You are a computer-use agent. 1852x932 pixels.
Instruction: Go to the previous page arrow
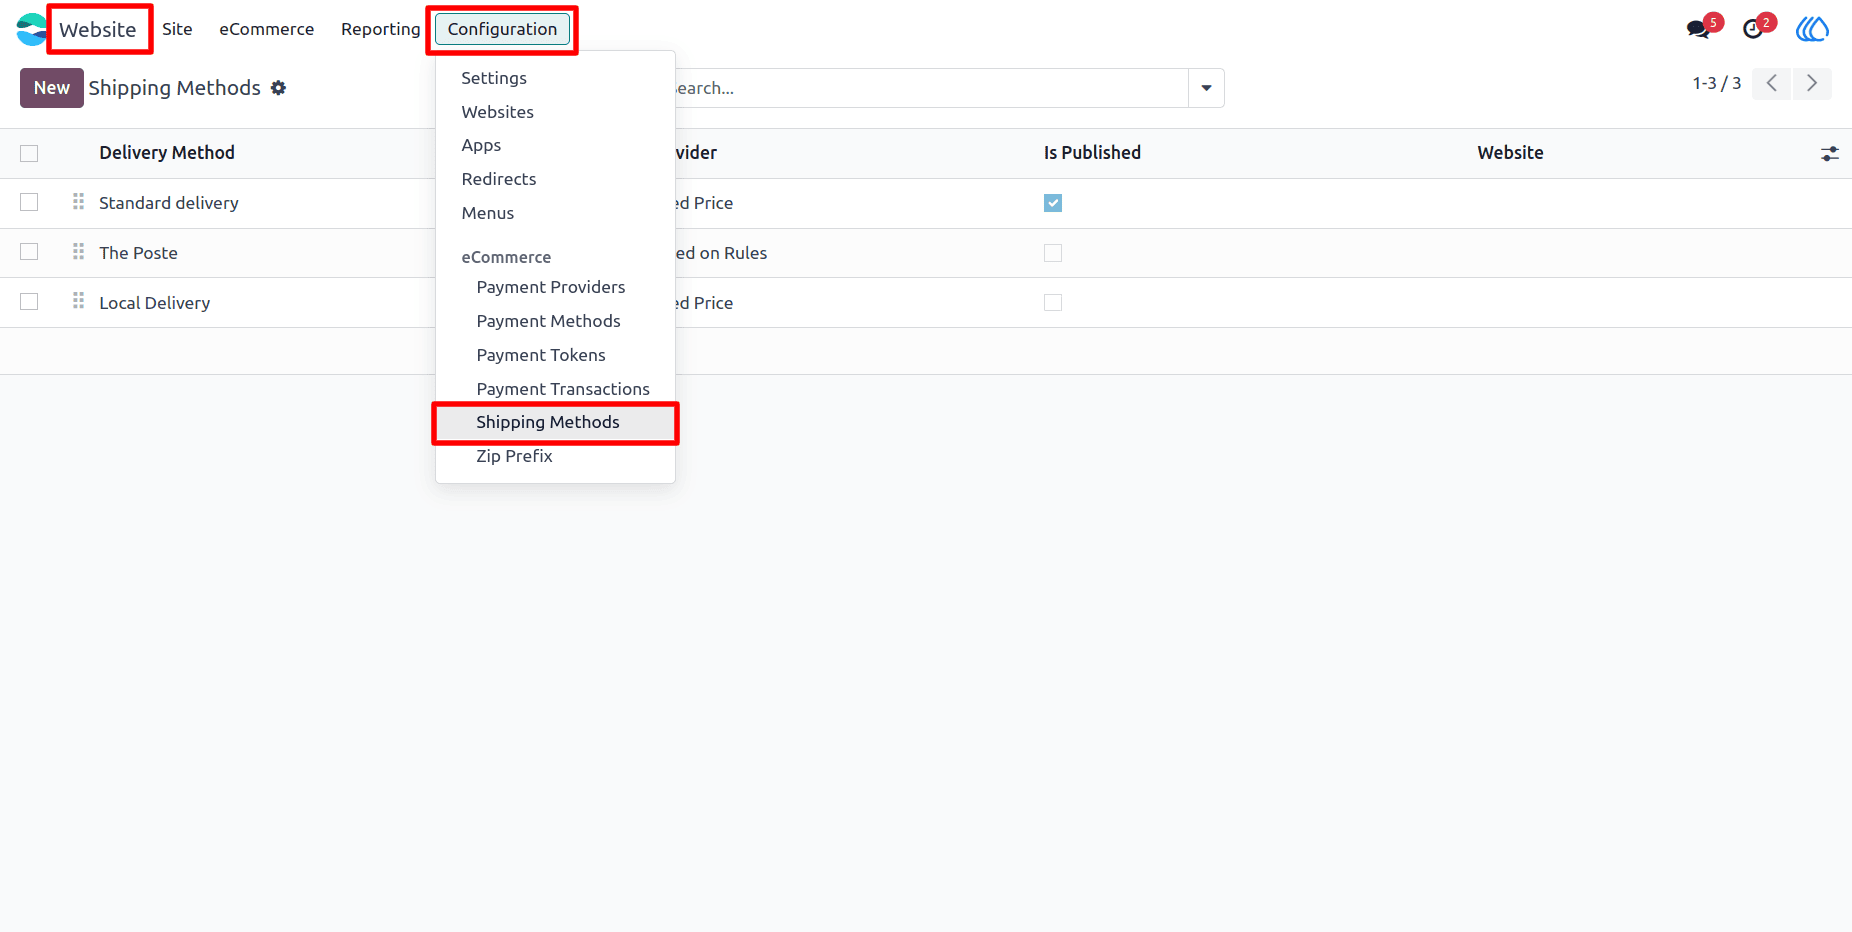coord(1772,83)
